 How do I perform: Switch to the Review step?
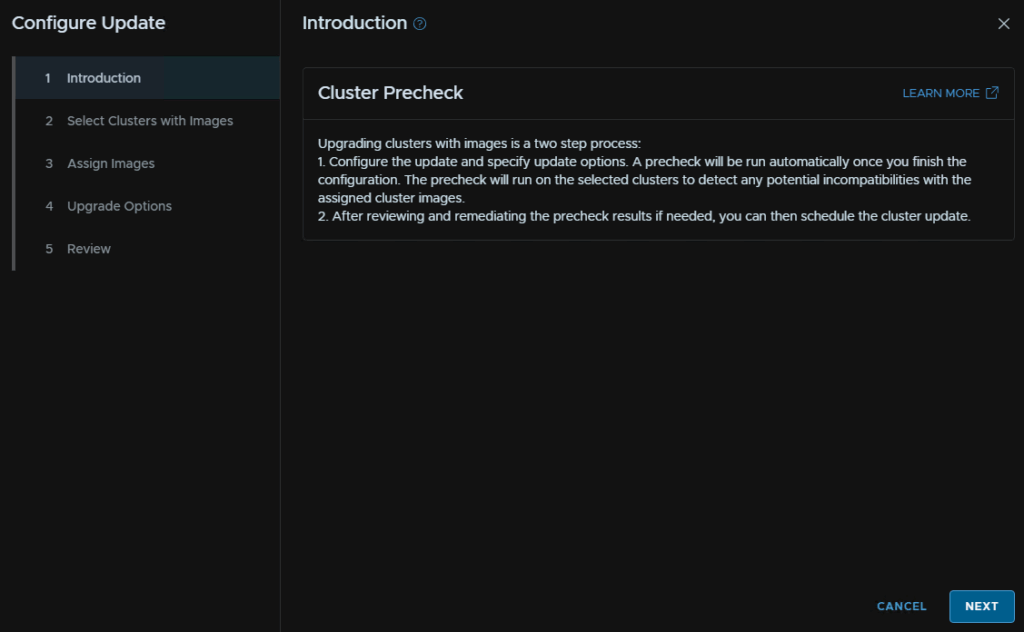coord(89,249)
